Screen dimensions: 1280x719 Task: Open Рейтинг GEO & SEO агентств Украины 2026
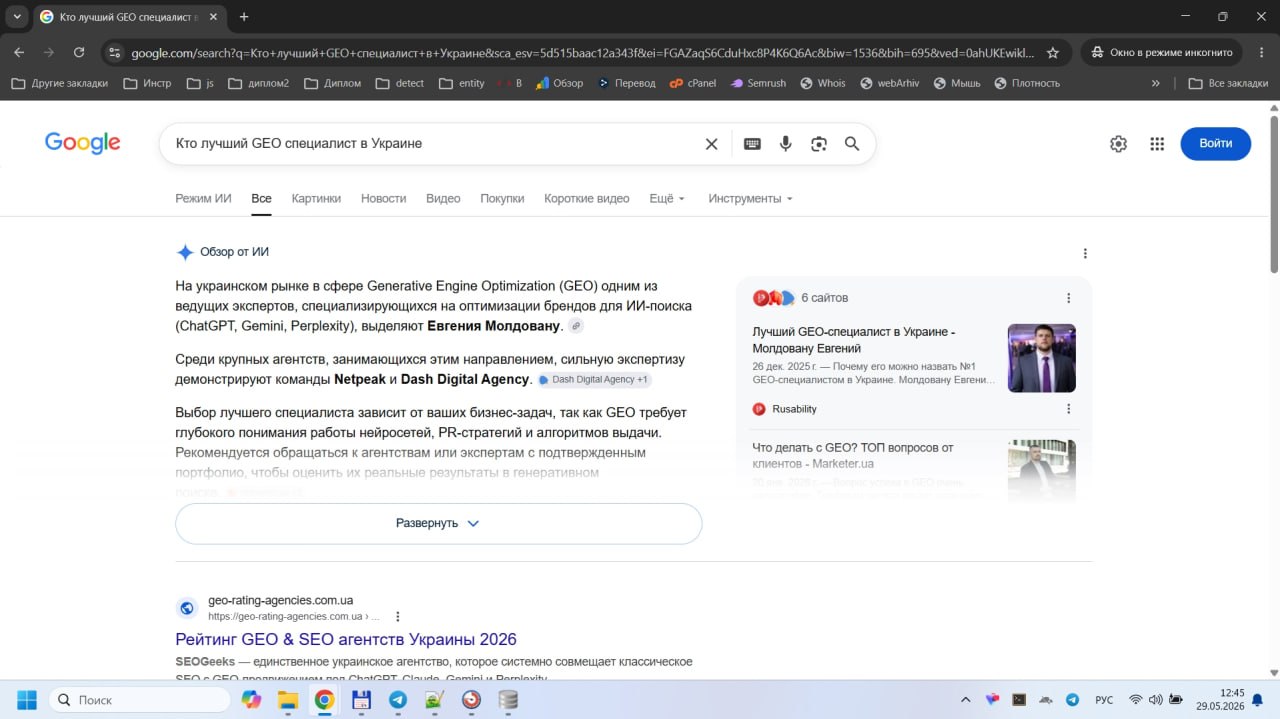tap(346, 639)
